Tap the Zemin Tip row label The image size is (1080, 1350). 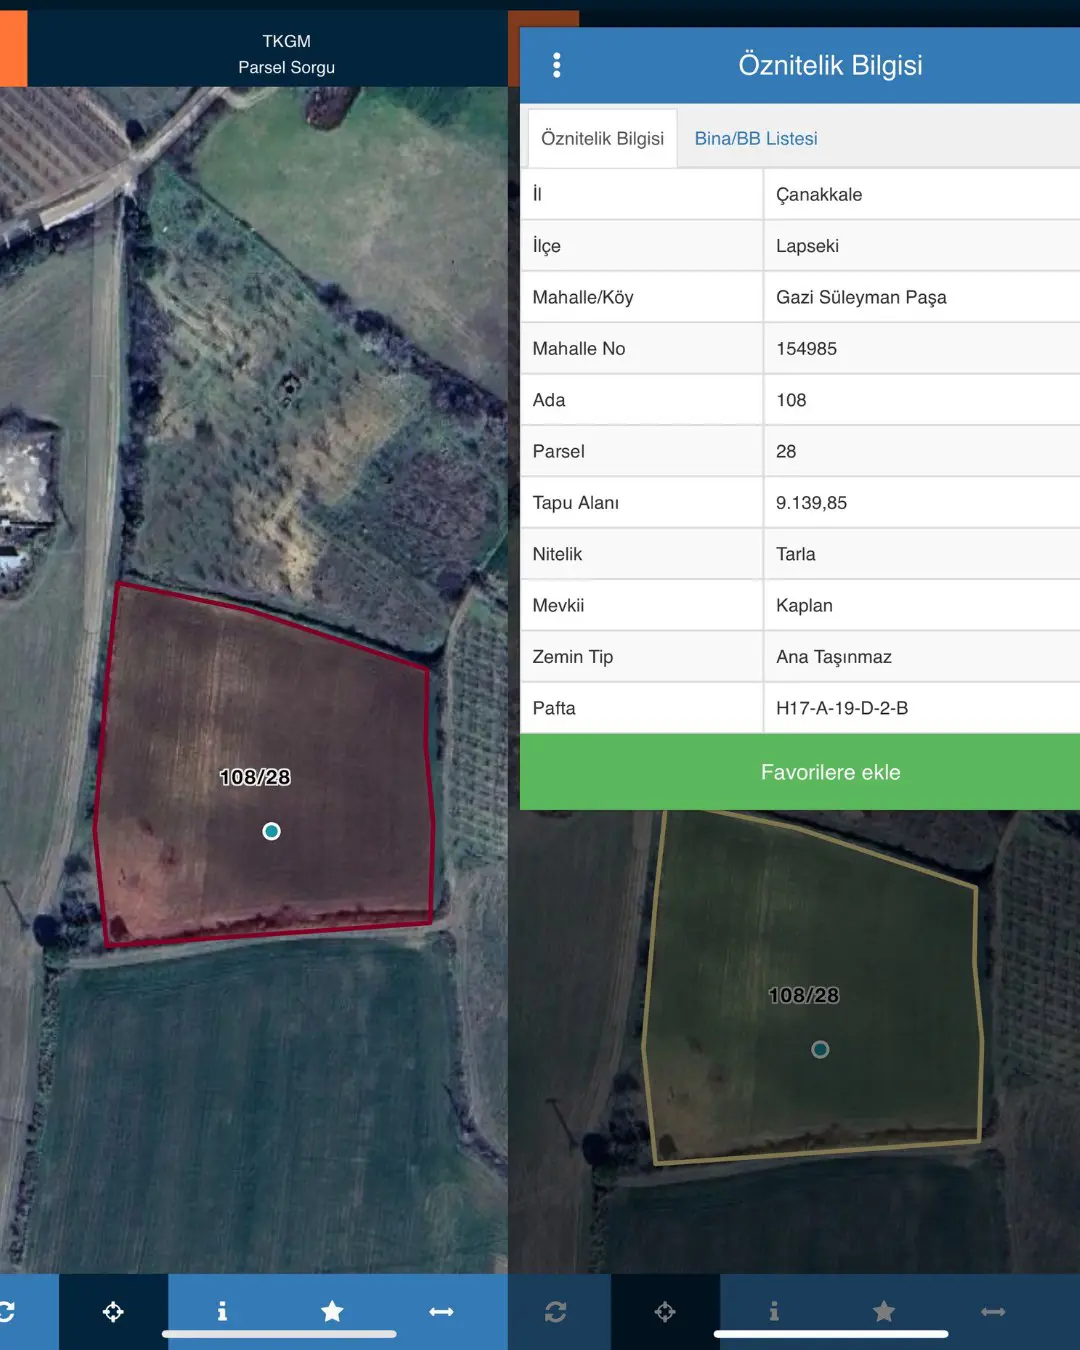pos(573,657)
